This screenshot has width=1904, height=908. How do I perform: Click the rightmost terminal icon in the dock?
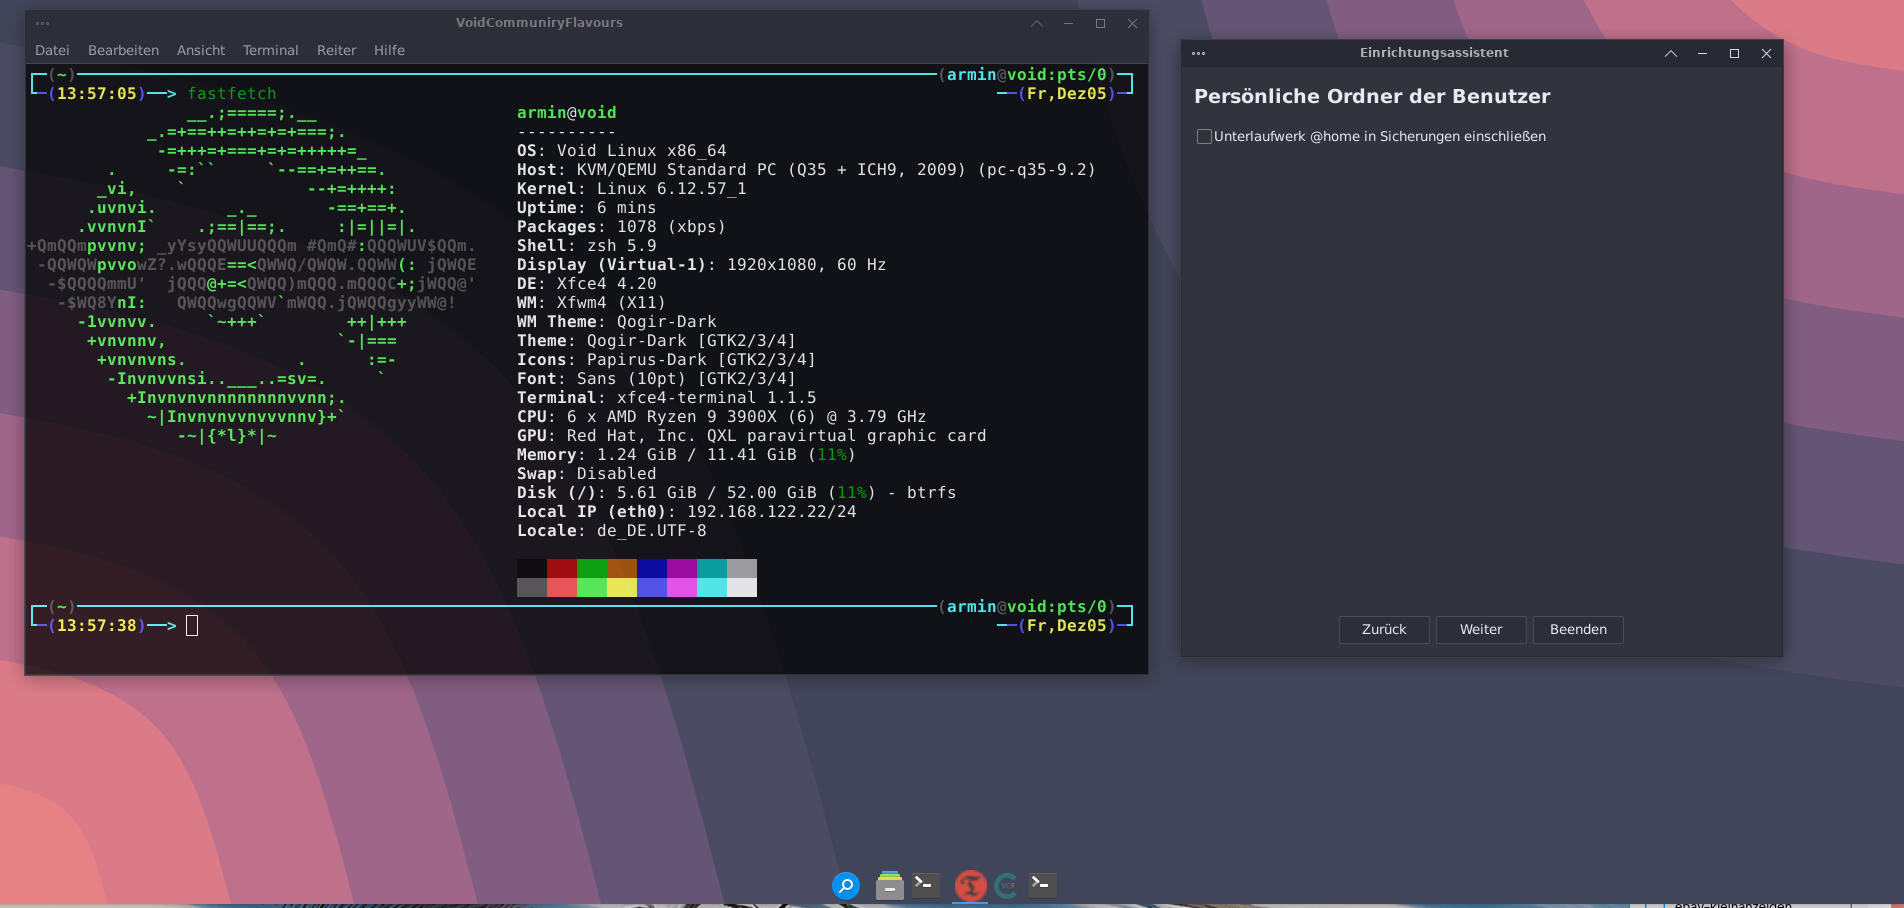[x=1042, y=885]
